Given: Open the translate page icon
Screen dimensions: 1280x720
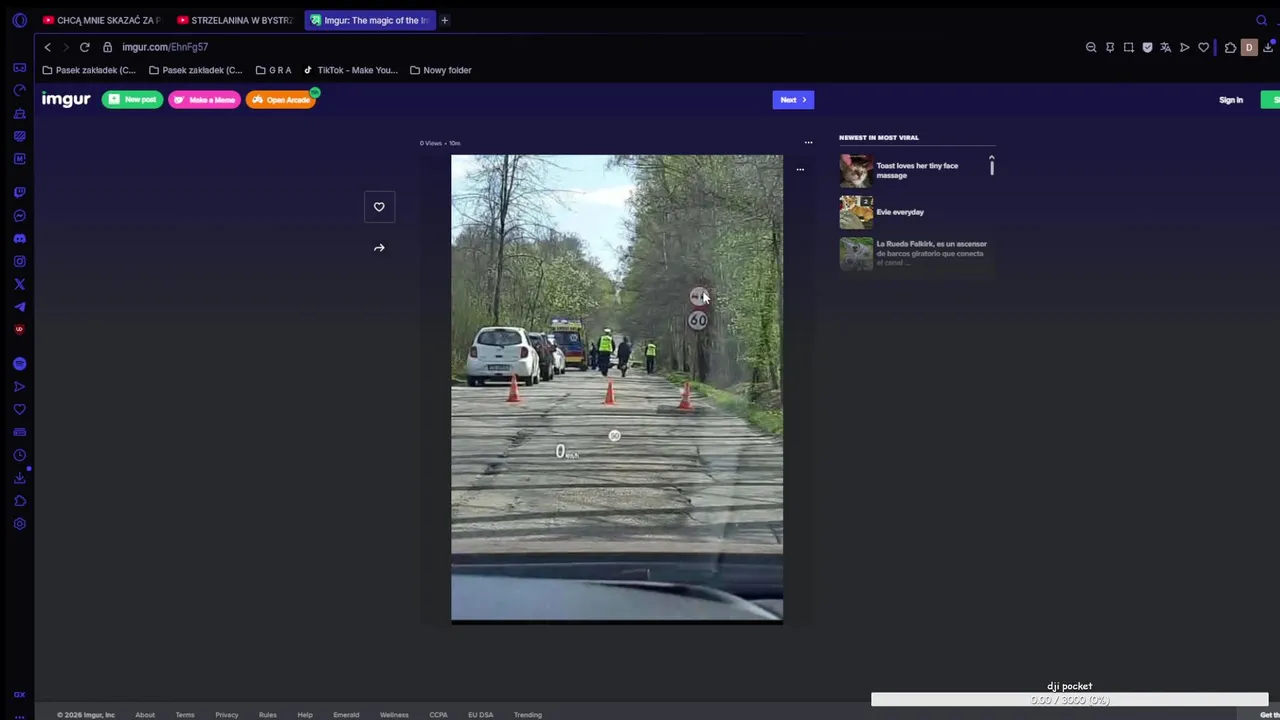Looking at the screenshot, I should click(x=1166, y=47).
